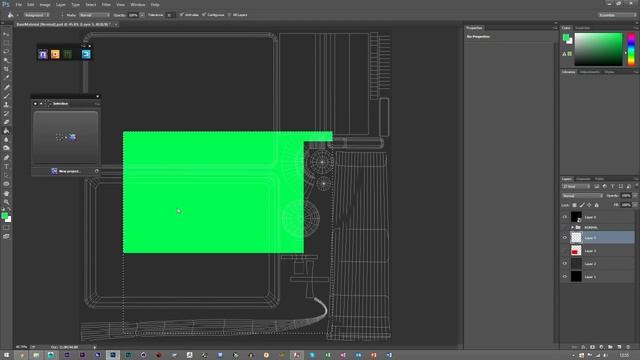Click the dark green plugin icon
The height and width of the screenshot is (360, 640).
pyautogui.click(x=68, y=54)
